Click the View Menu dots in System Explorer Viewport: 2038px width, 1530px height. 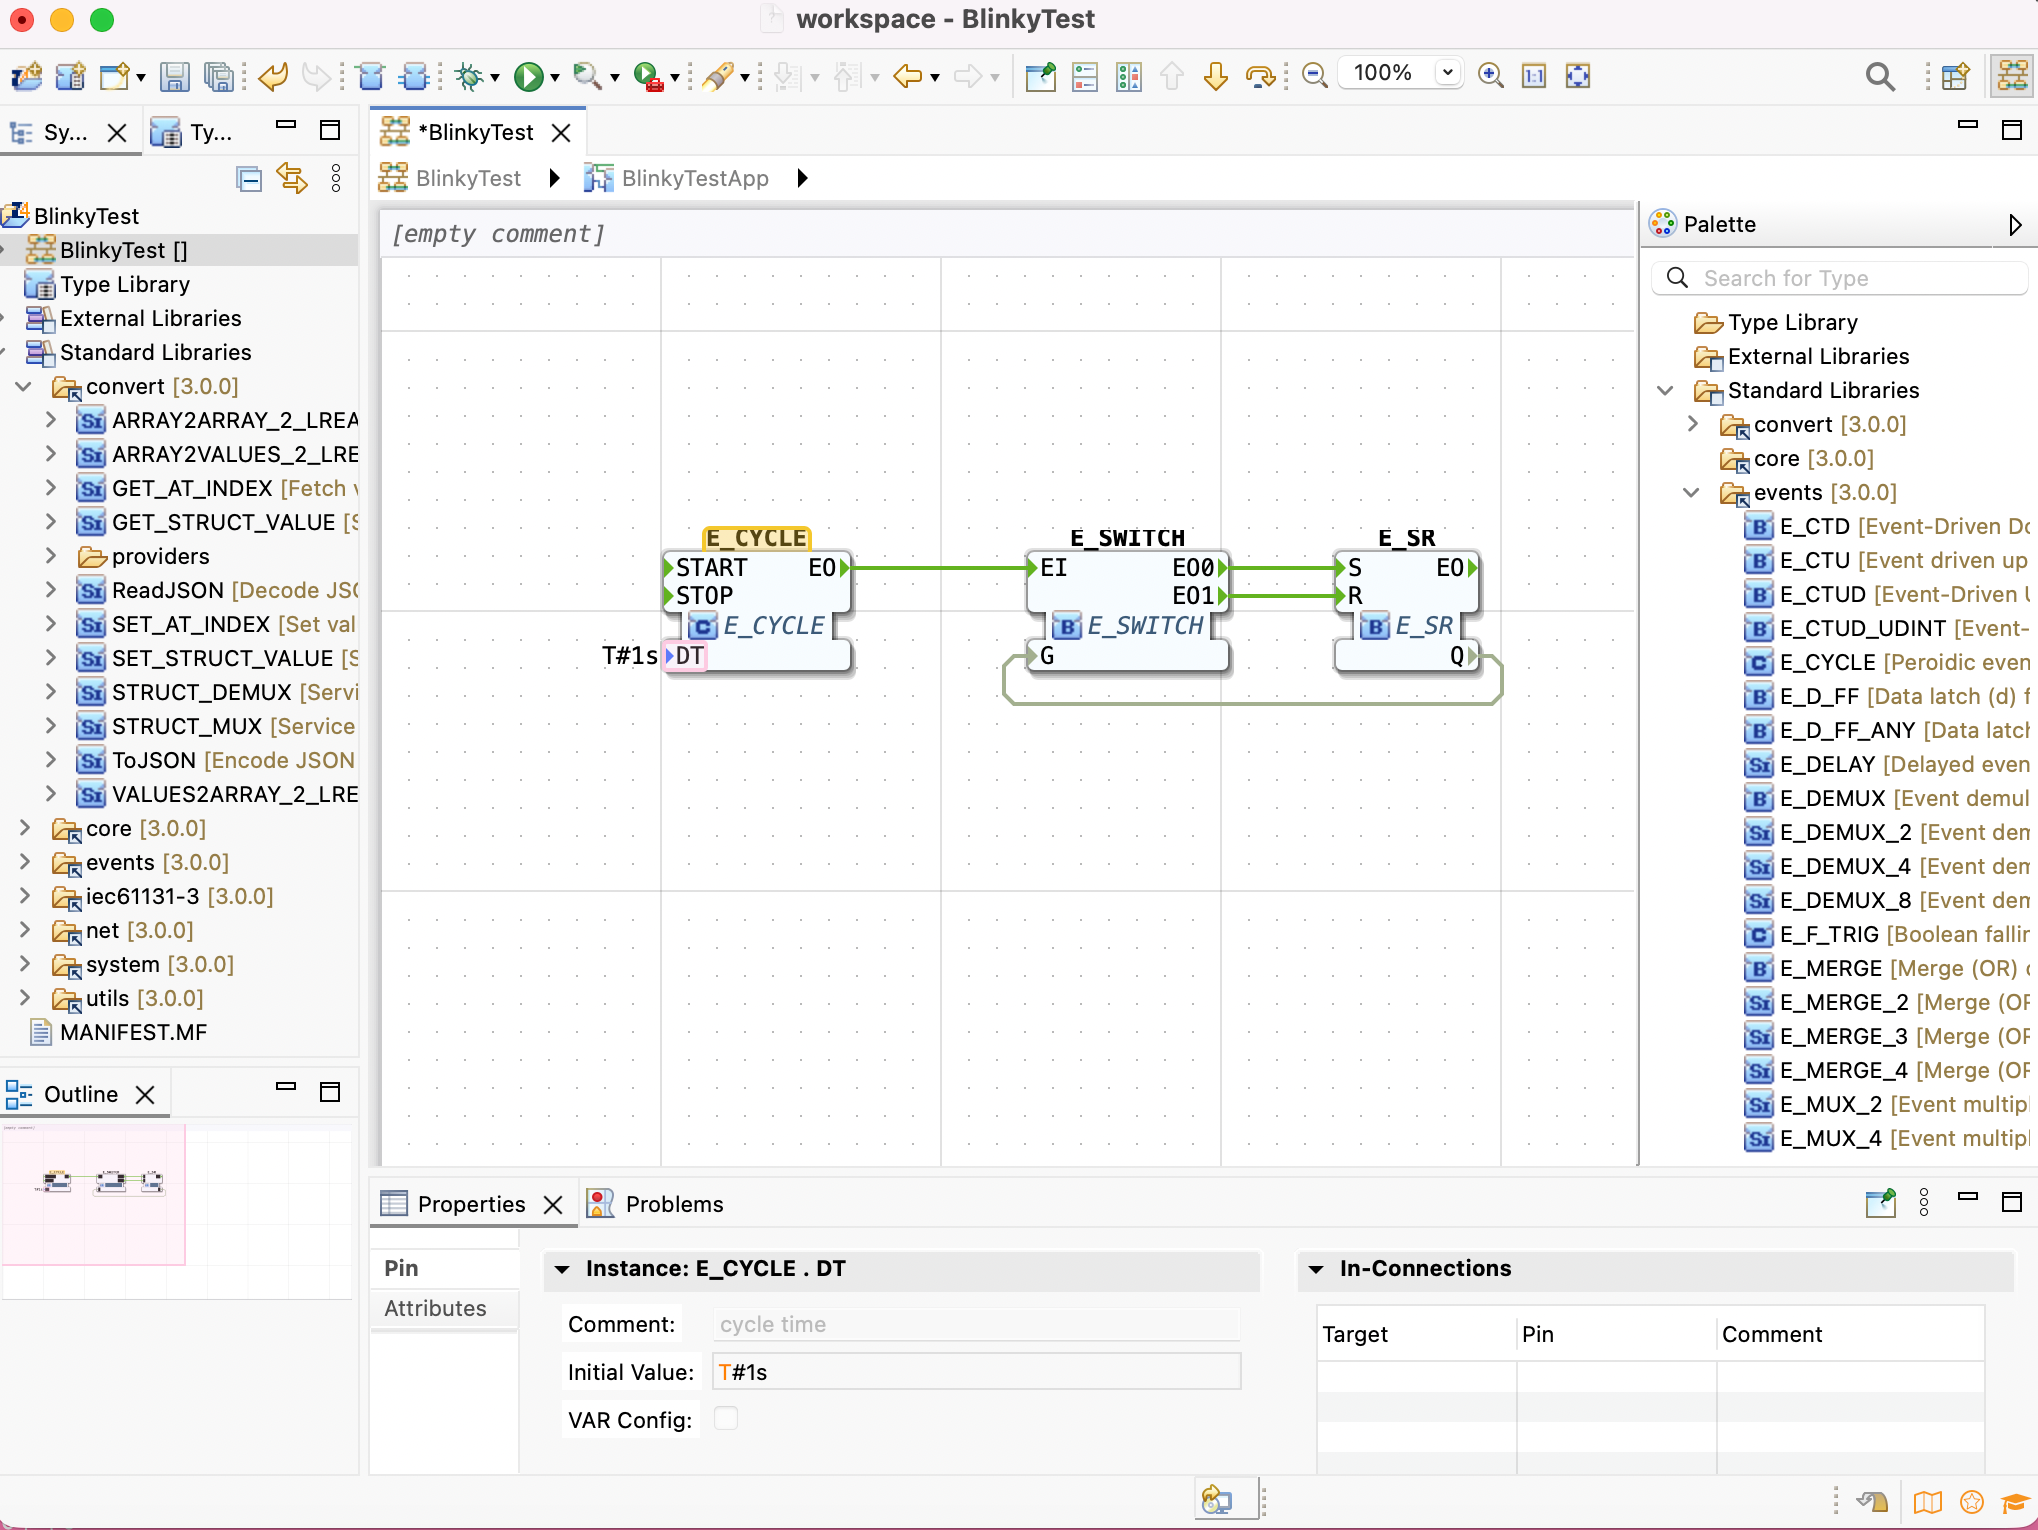(336, 179)
